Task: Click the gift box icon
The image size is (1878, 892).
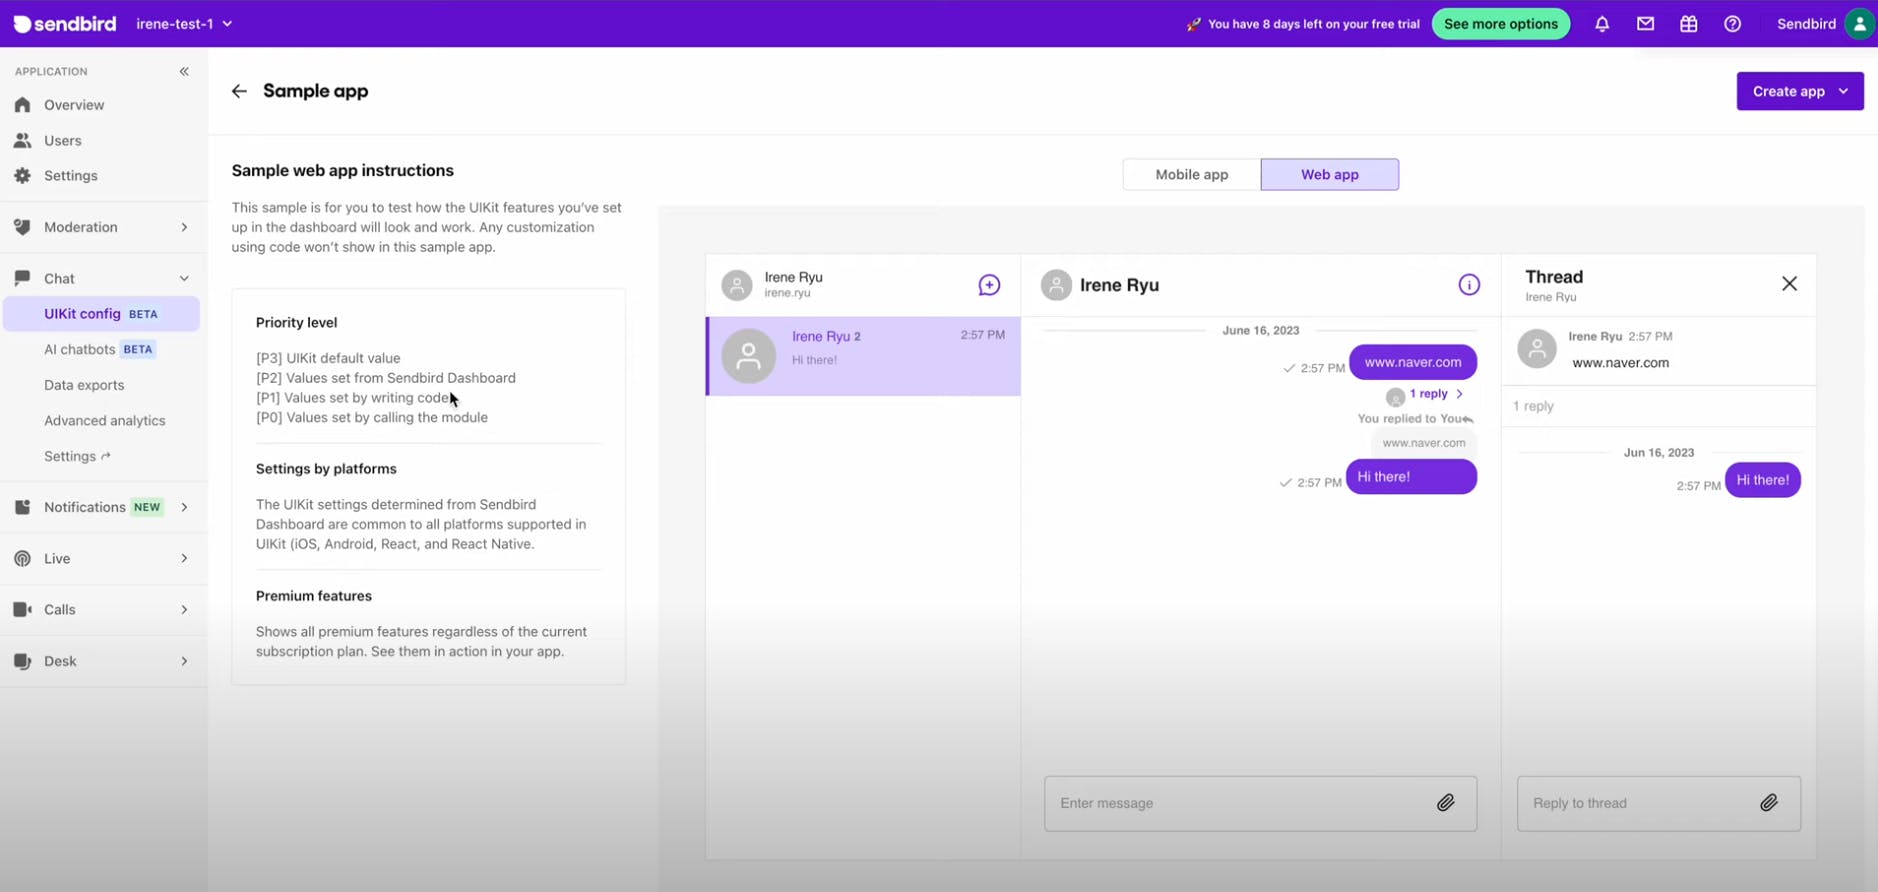Action: (x=1689, y=24)
